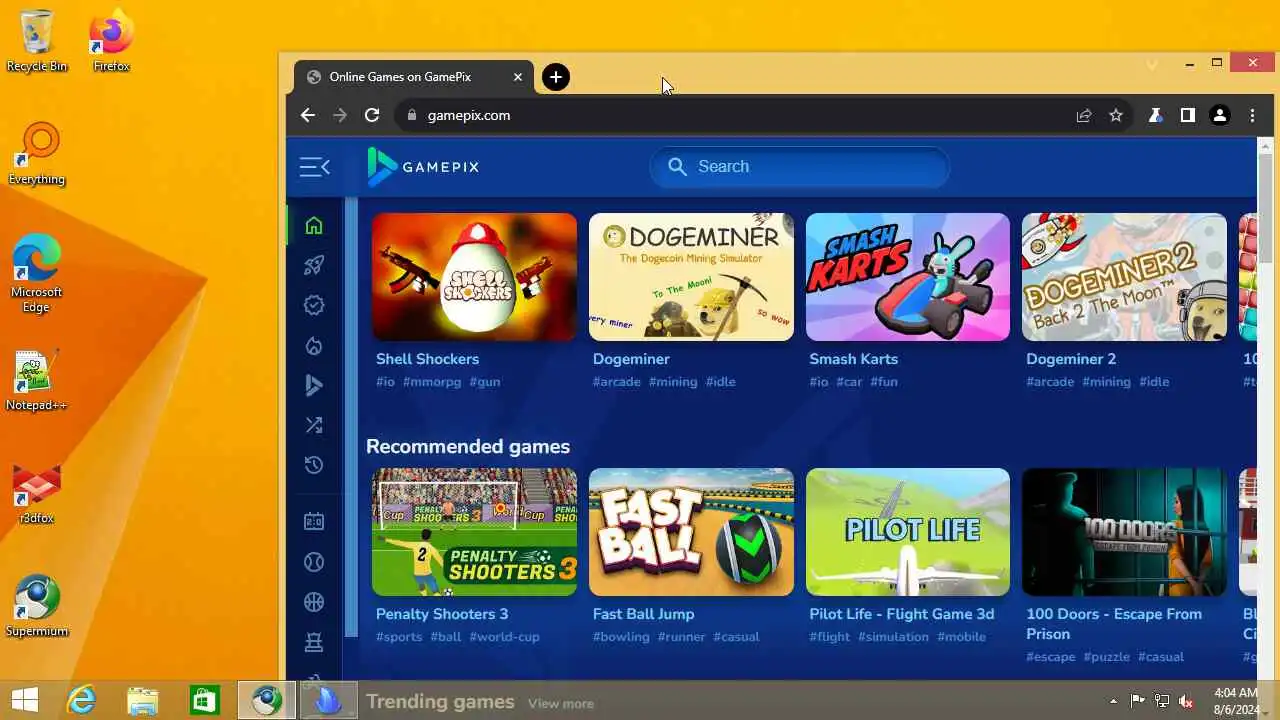Go forward in browser
Viewport: 1280px width, 720px height.
pyautogui.click(x=340, y=115)
